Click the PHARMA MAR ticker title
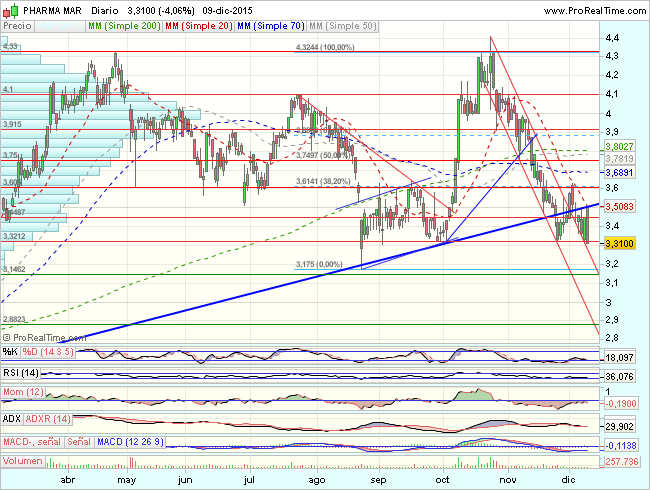 pyautogui.click(x=52, y=10)
